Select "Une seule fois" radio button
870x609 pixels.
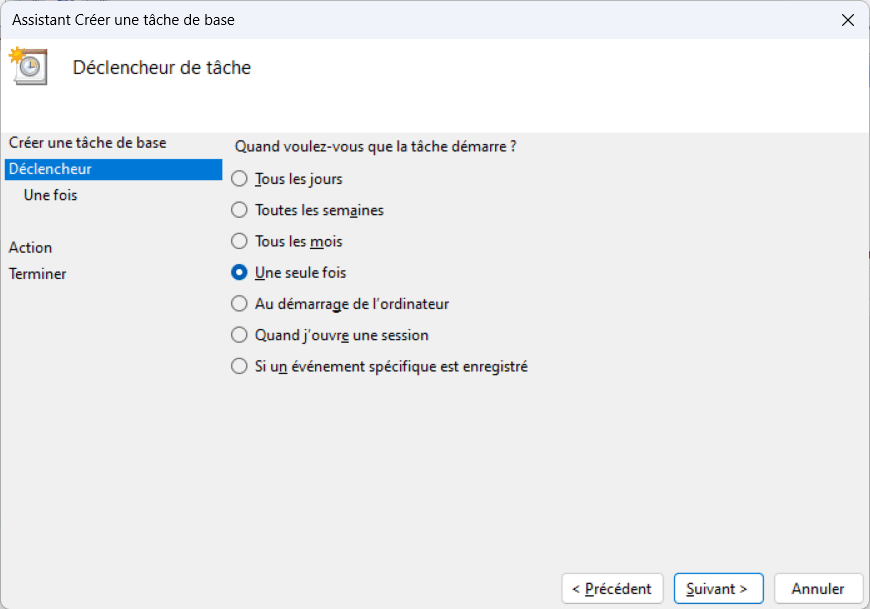[239, 272]
